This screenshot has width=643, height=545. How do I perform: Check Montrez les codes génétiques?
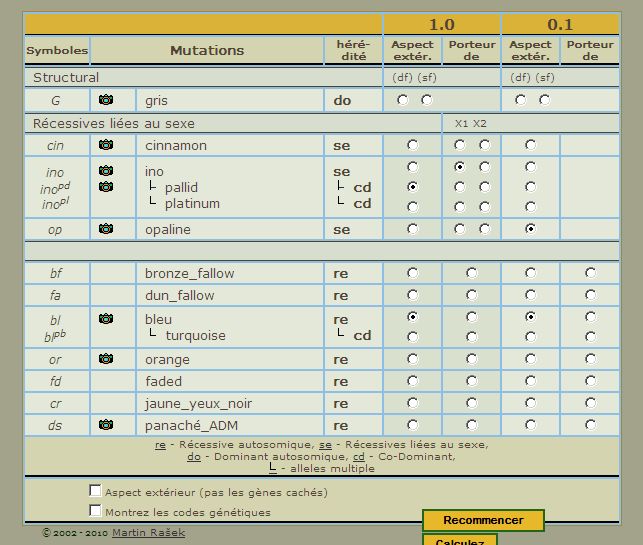point(95,511)
